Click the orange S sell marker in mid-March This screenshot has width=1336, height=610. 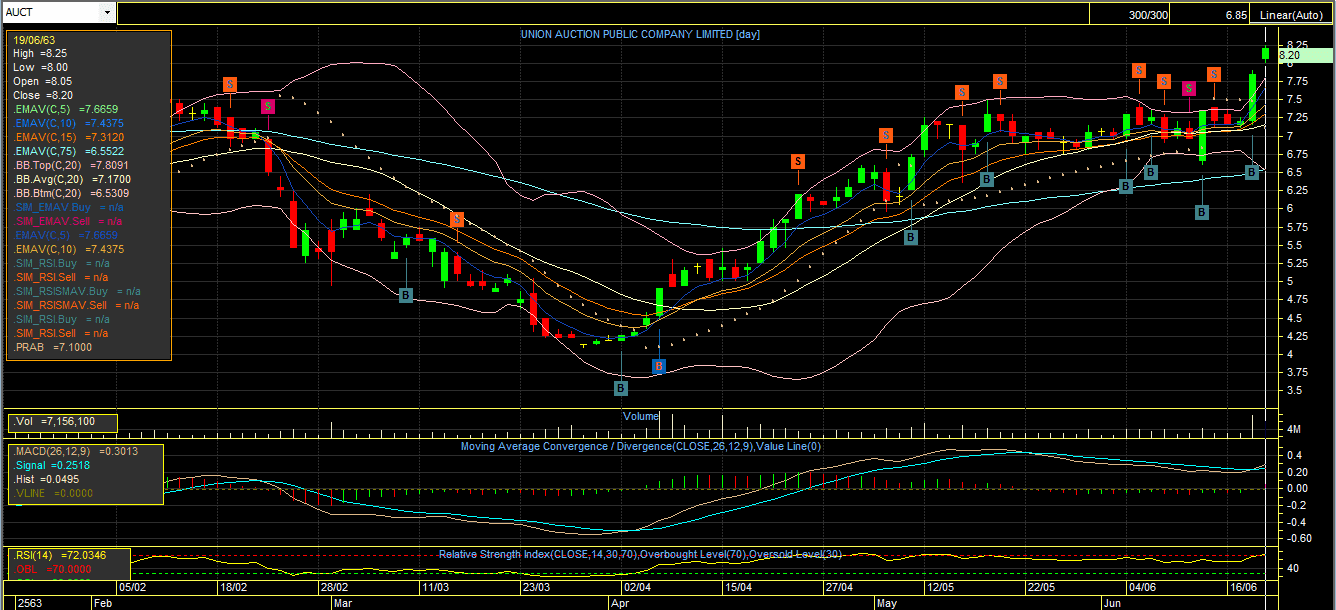[x=457, y=219]
